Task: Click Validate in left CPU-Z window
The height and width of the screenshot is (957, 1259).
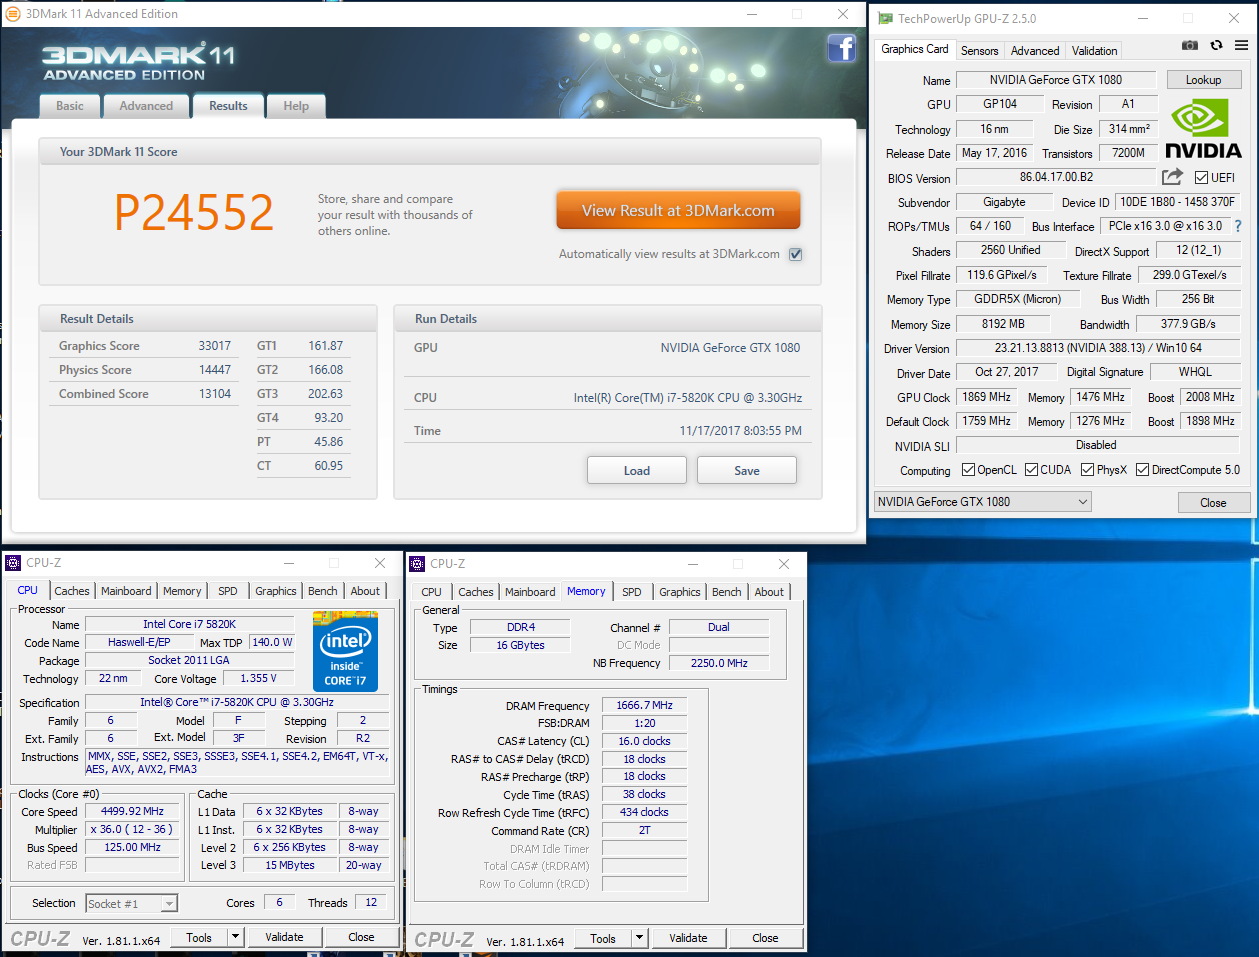Action: tap(284, 937)
